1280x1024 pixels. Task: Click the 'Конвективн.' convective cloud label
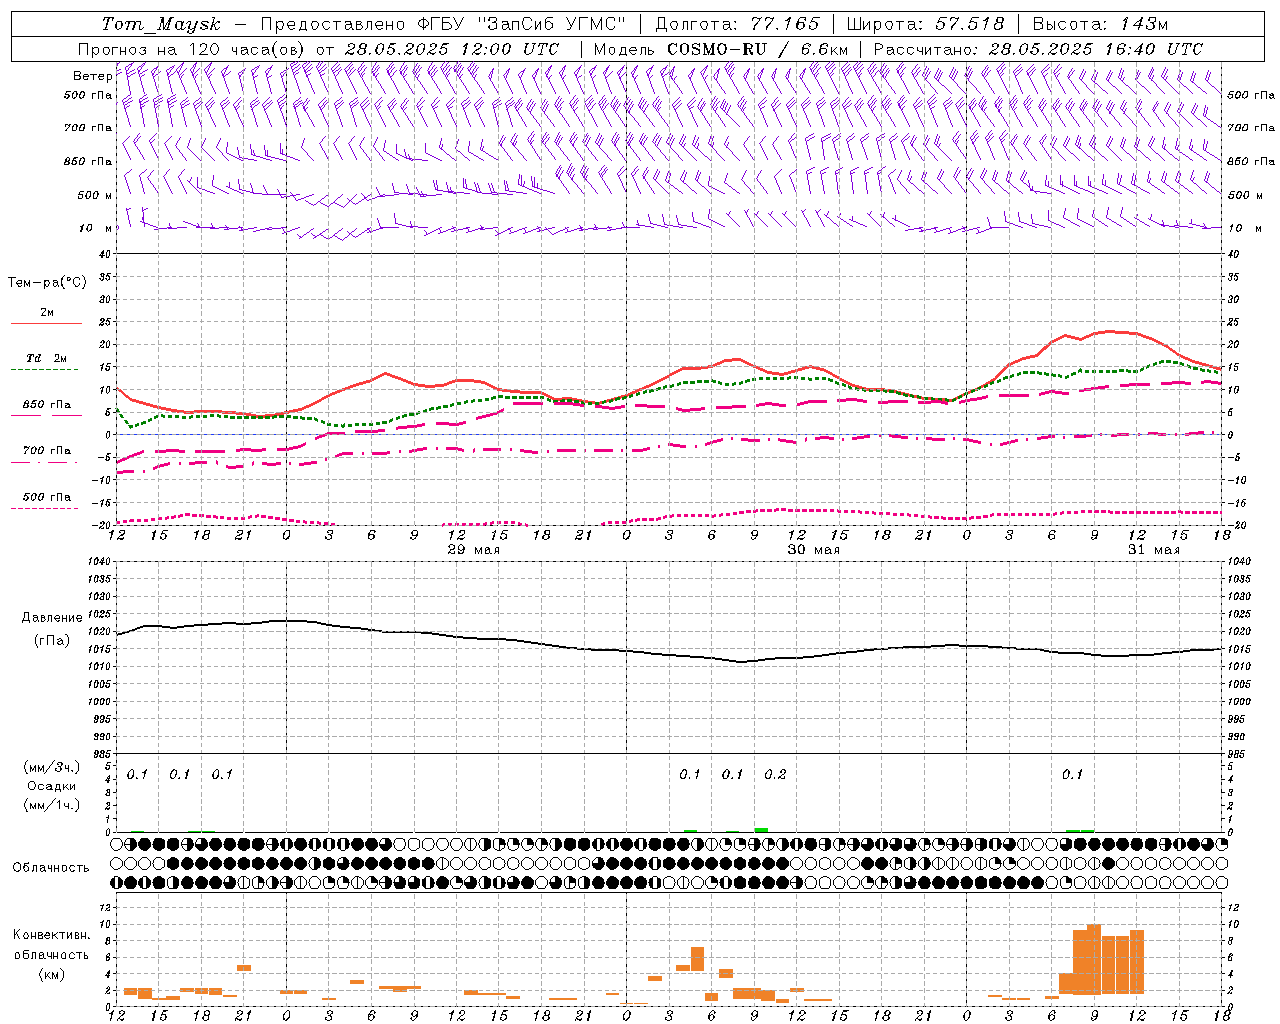(x=51, y=935)
